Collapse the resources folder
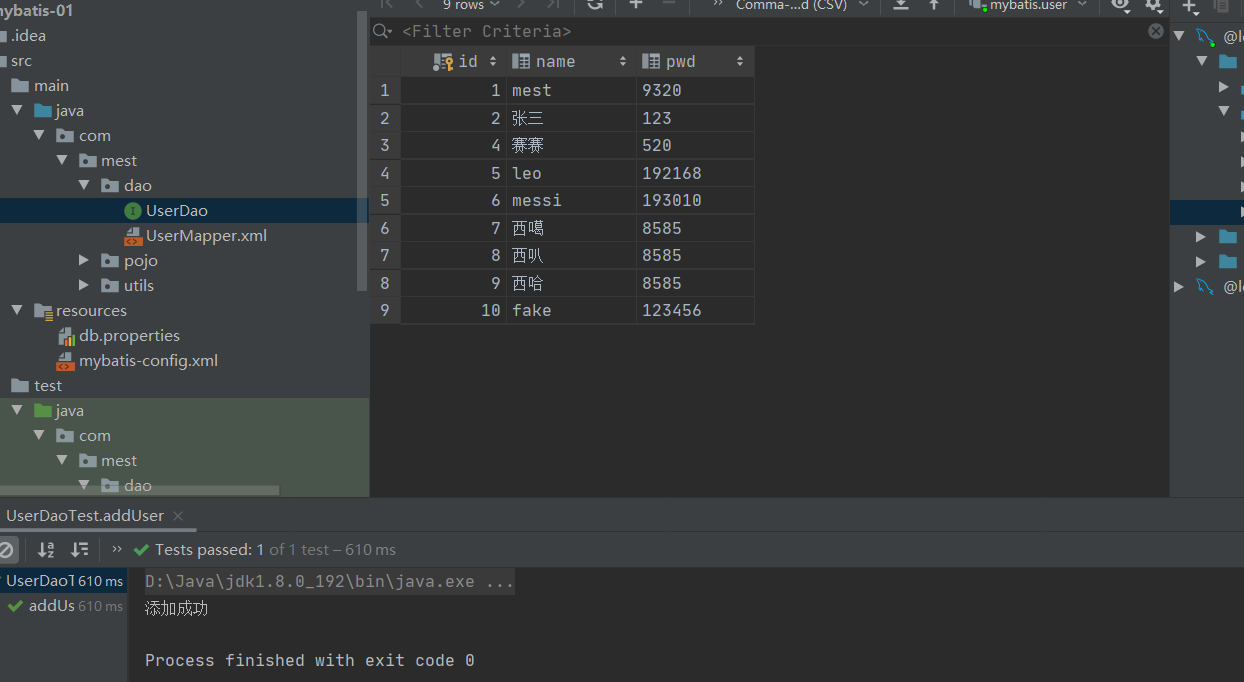 coord(18,310)
